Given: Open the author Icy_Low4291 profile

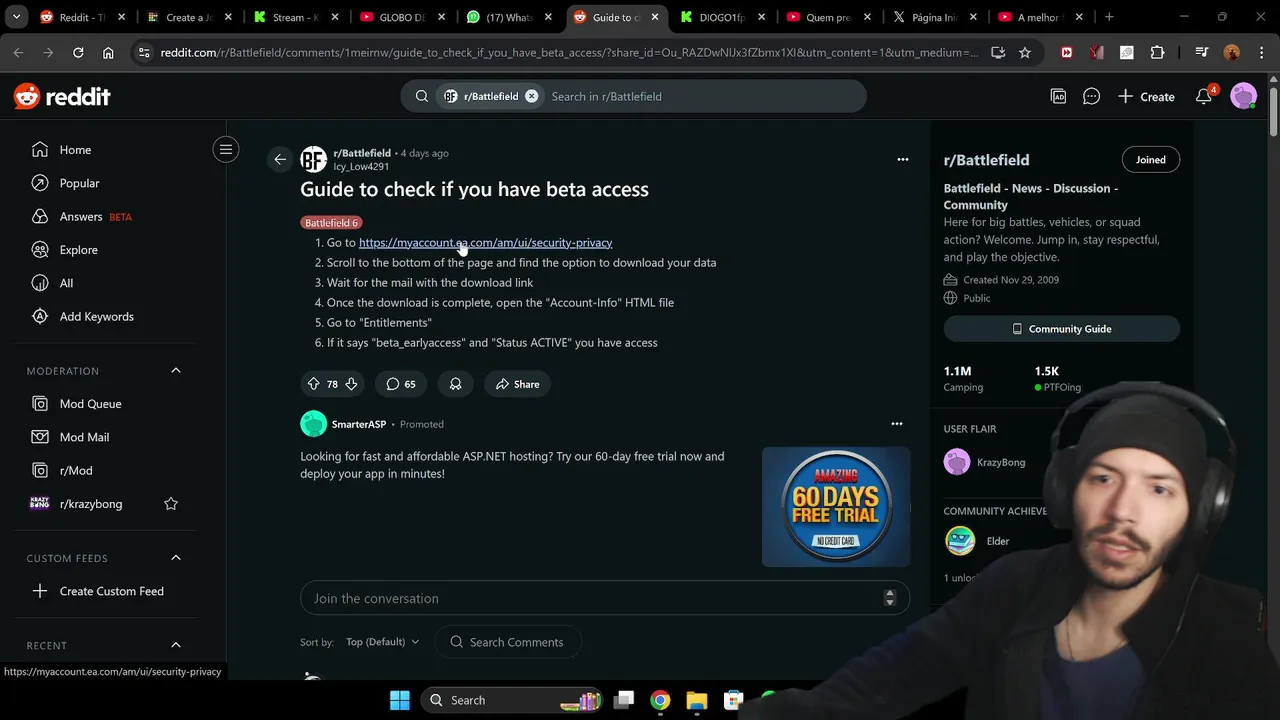Looking at the screenshot, I should [361, 167].
